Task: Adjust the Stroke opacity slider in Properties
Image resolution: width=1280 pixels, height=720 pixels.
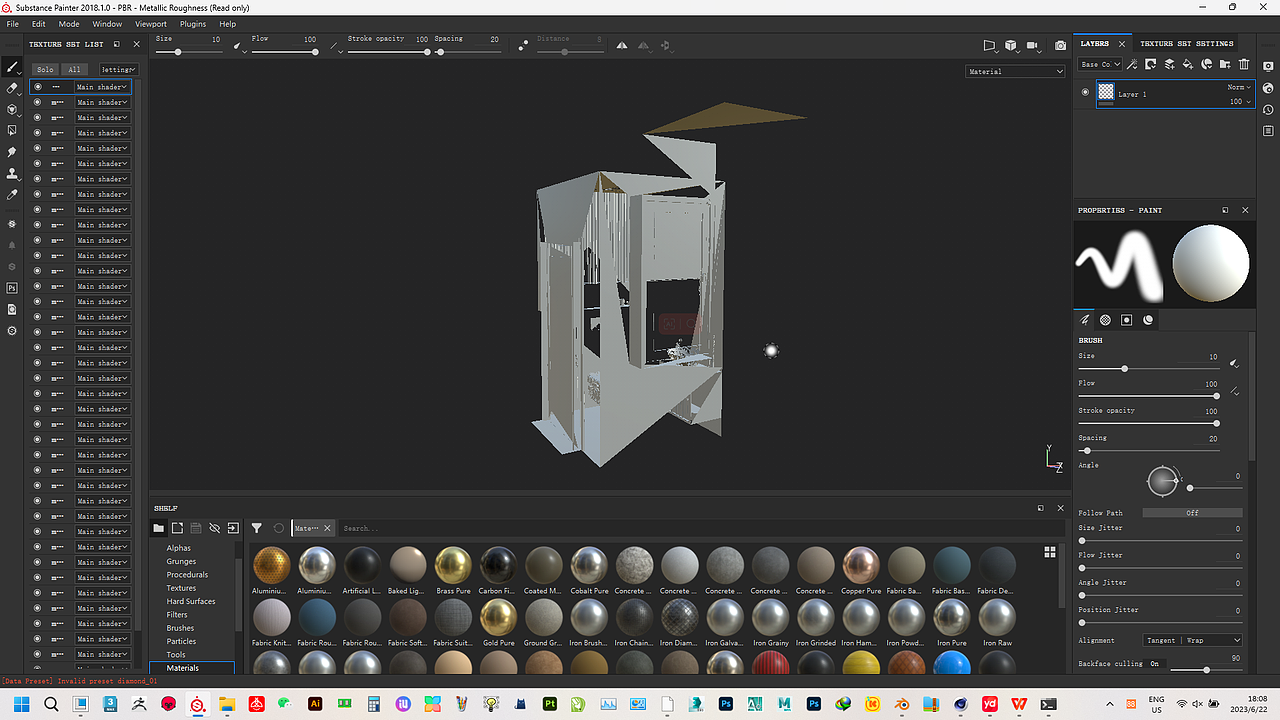Action: click(1148, 423)
